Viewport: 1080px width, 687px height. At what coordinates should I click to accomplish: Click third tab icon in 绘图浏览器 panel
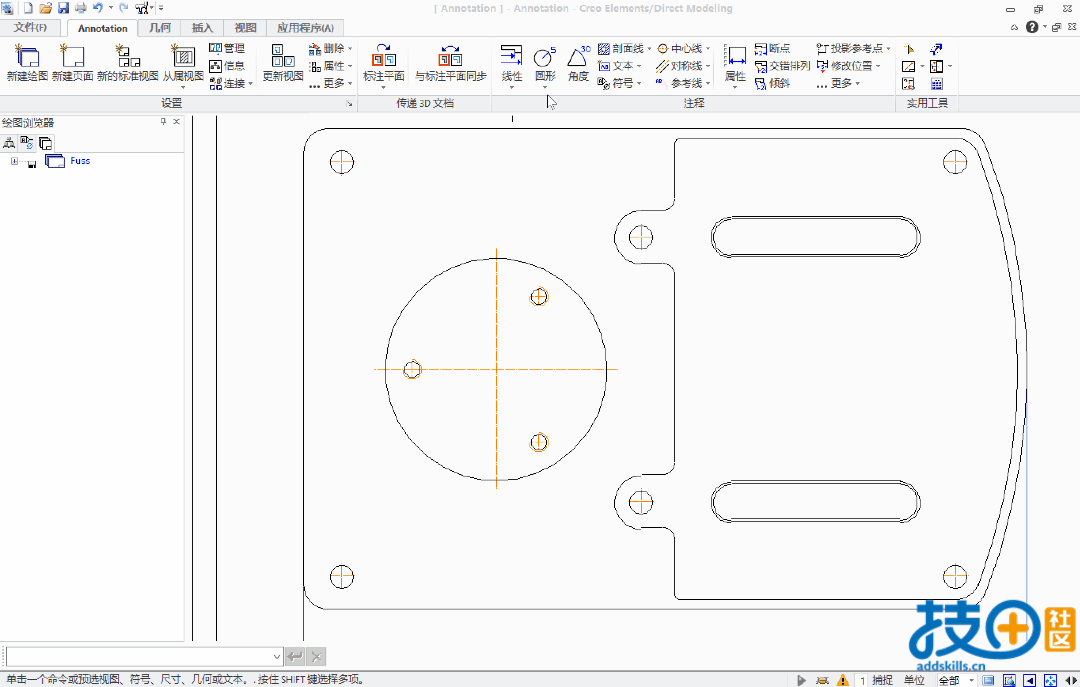point(45,143)
